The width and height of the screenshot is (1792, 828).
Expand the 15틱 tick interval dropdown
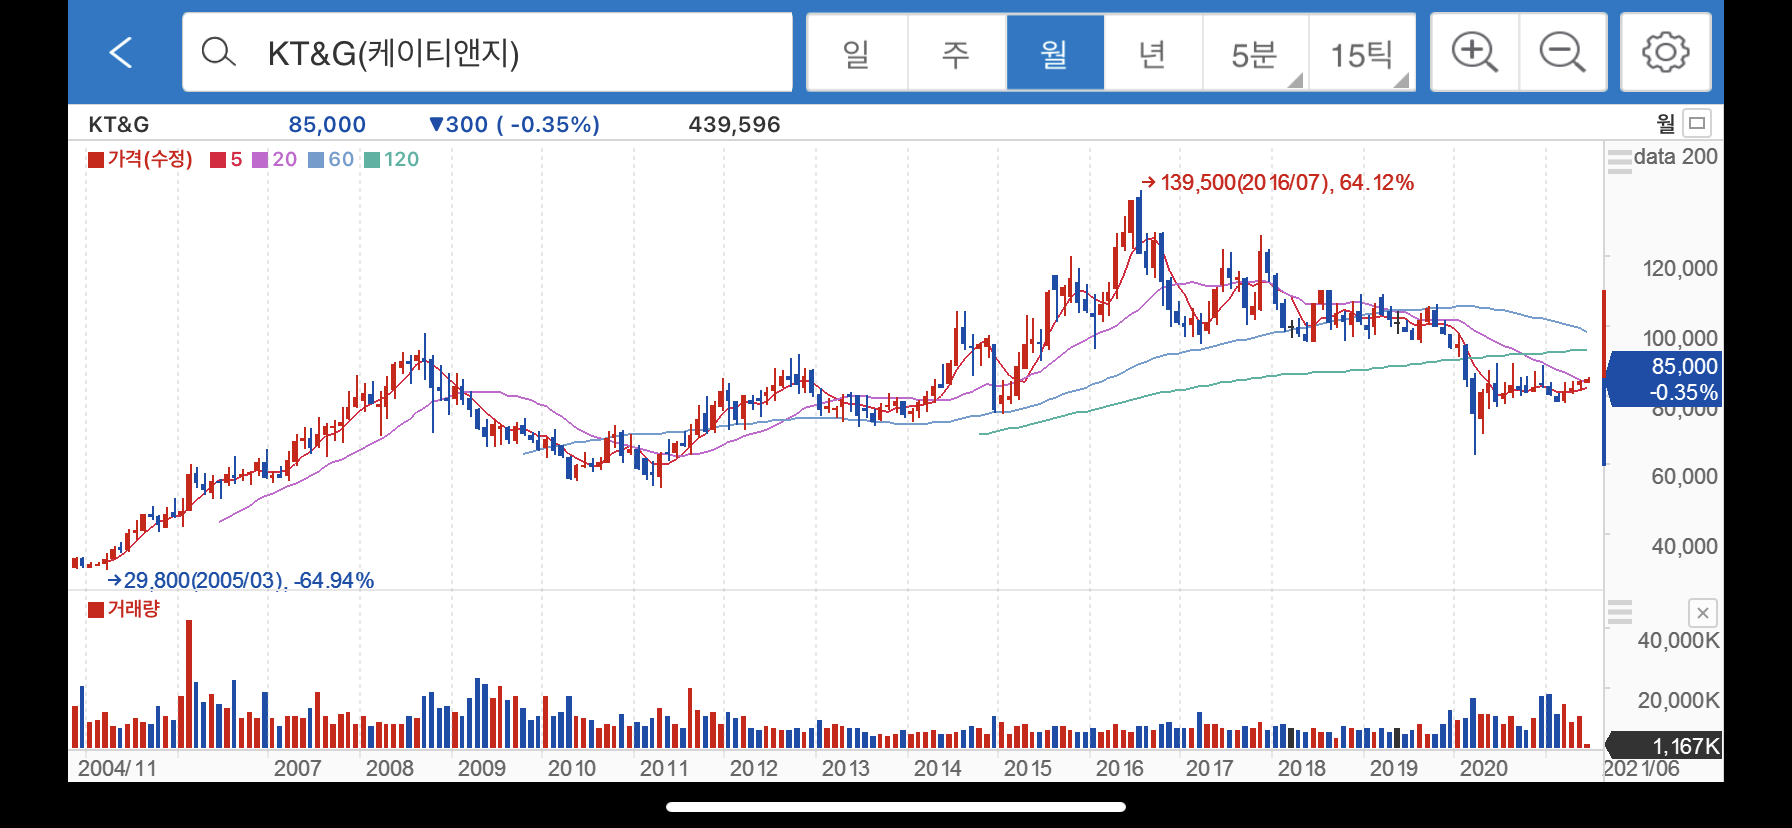[1362, 52]
